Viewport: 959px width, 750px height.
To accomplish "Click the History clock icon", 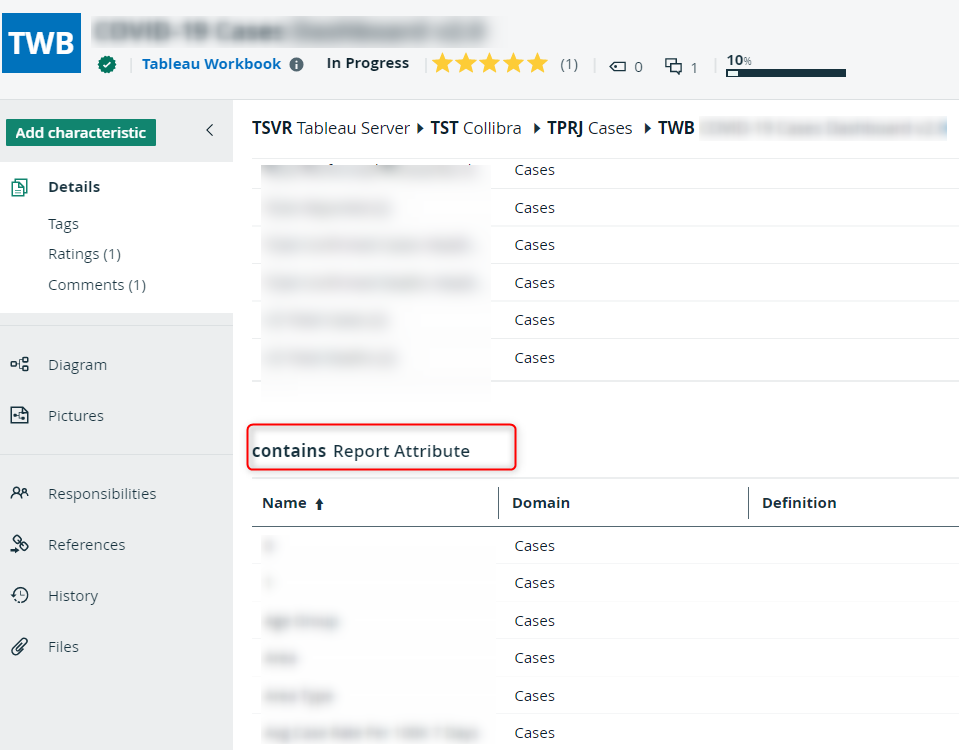I will pos(20,595).
